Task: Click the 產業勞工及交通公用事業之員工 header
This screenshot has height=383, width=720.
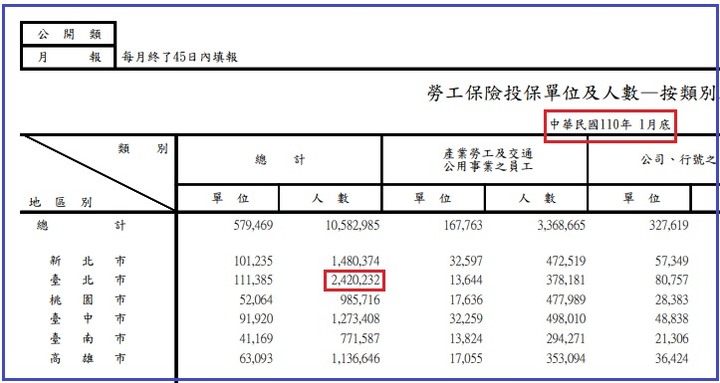Action: (x=485, y=160)
